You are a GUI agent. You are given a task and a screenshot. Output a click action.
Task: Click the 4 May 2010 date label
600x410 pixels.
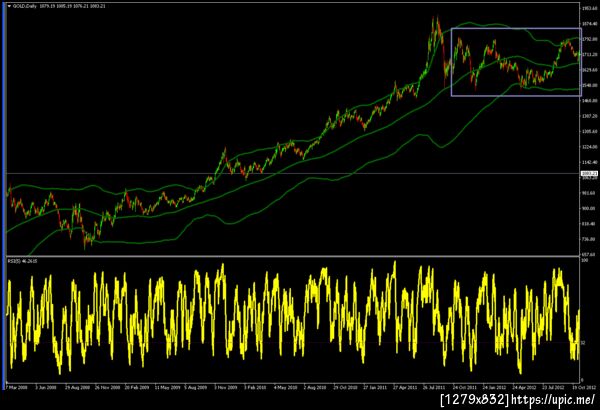[285, 387]
